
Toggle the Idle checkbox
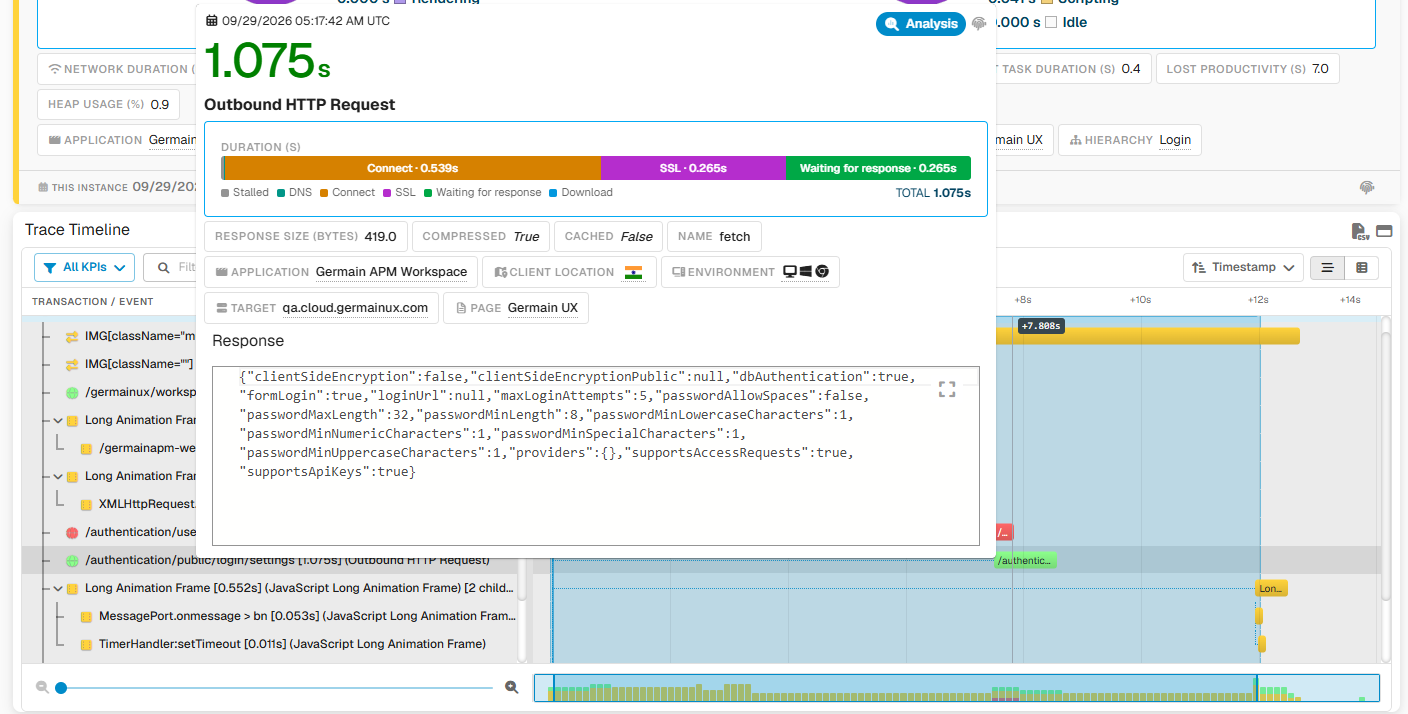pos(1051,22)
